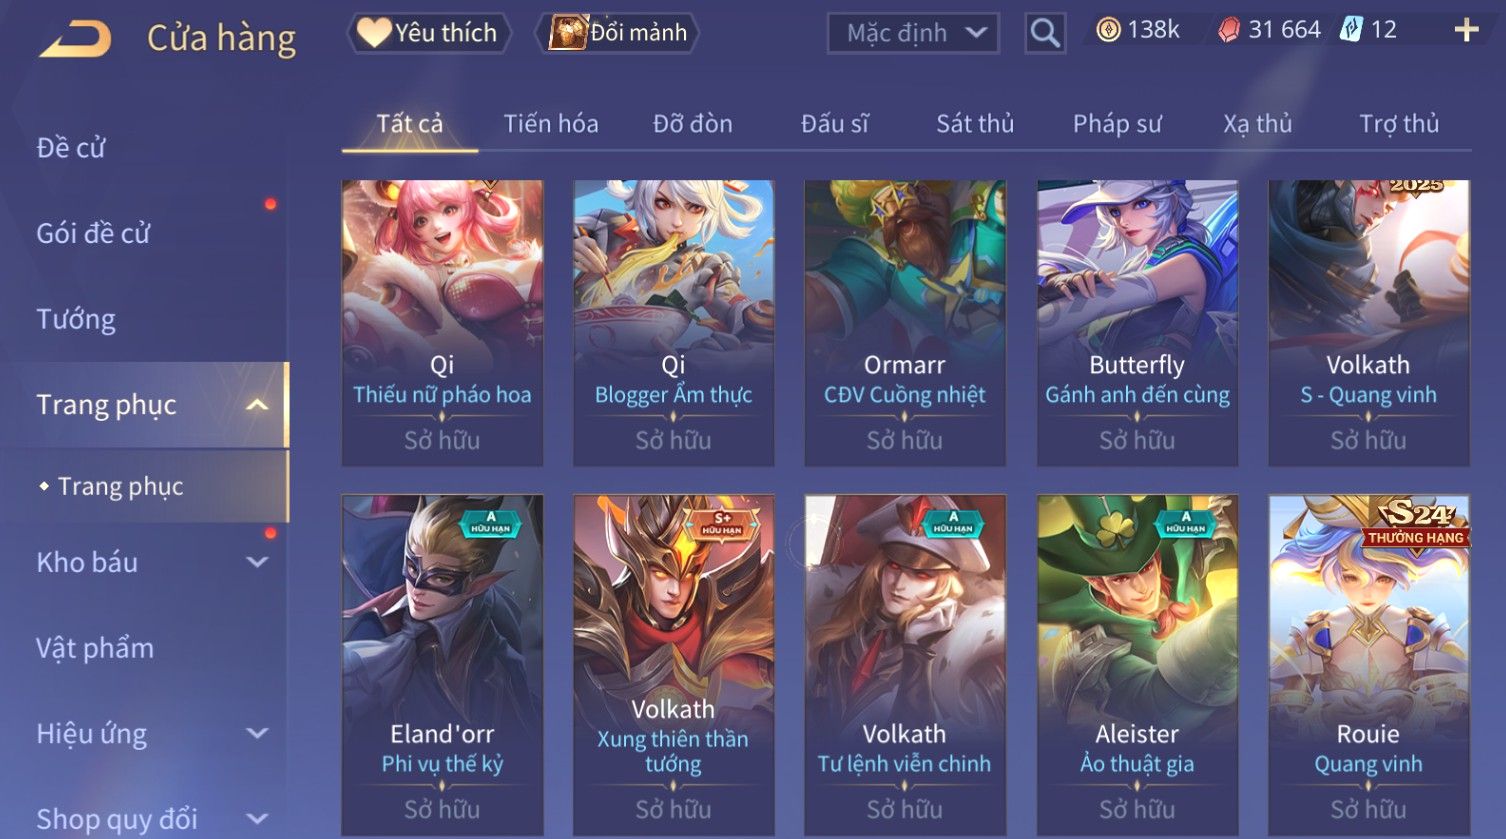Select the Pháp sư category tab

(1117, 124)
